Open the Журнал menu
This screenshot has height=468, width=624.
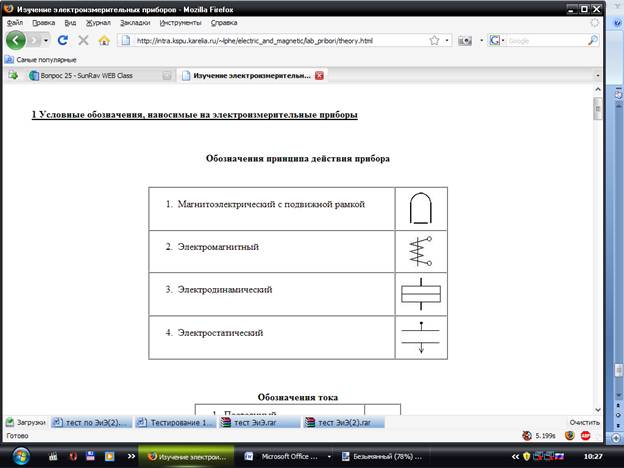[98, 23]
